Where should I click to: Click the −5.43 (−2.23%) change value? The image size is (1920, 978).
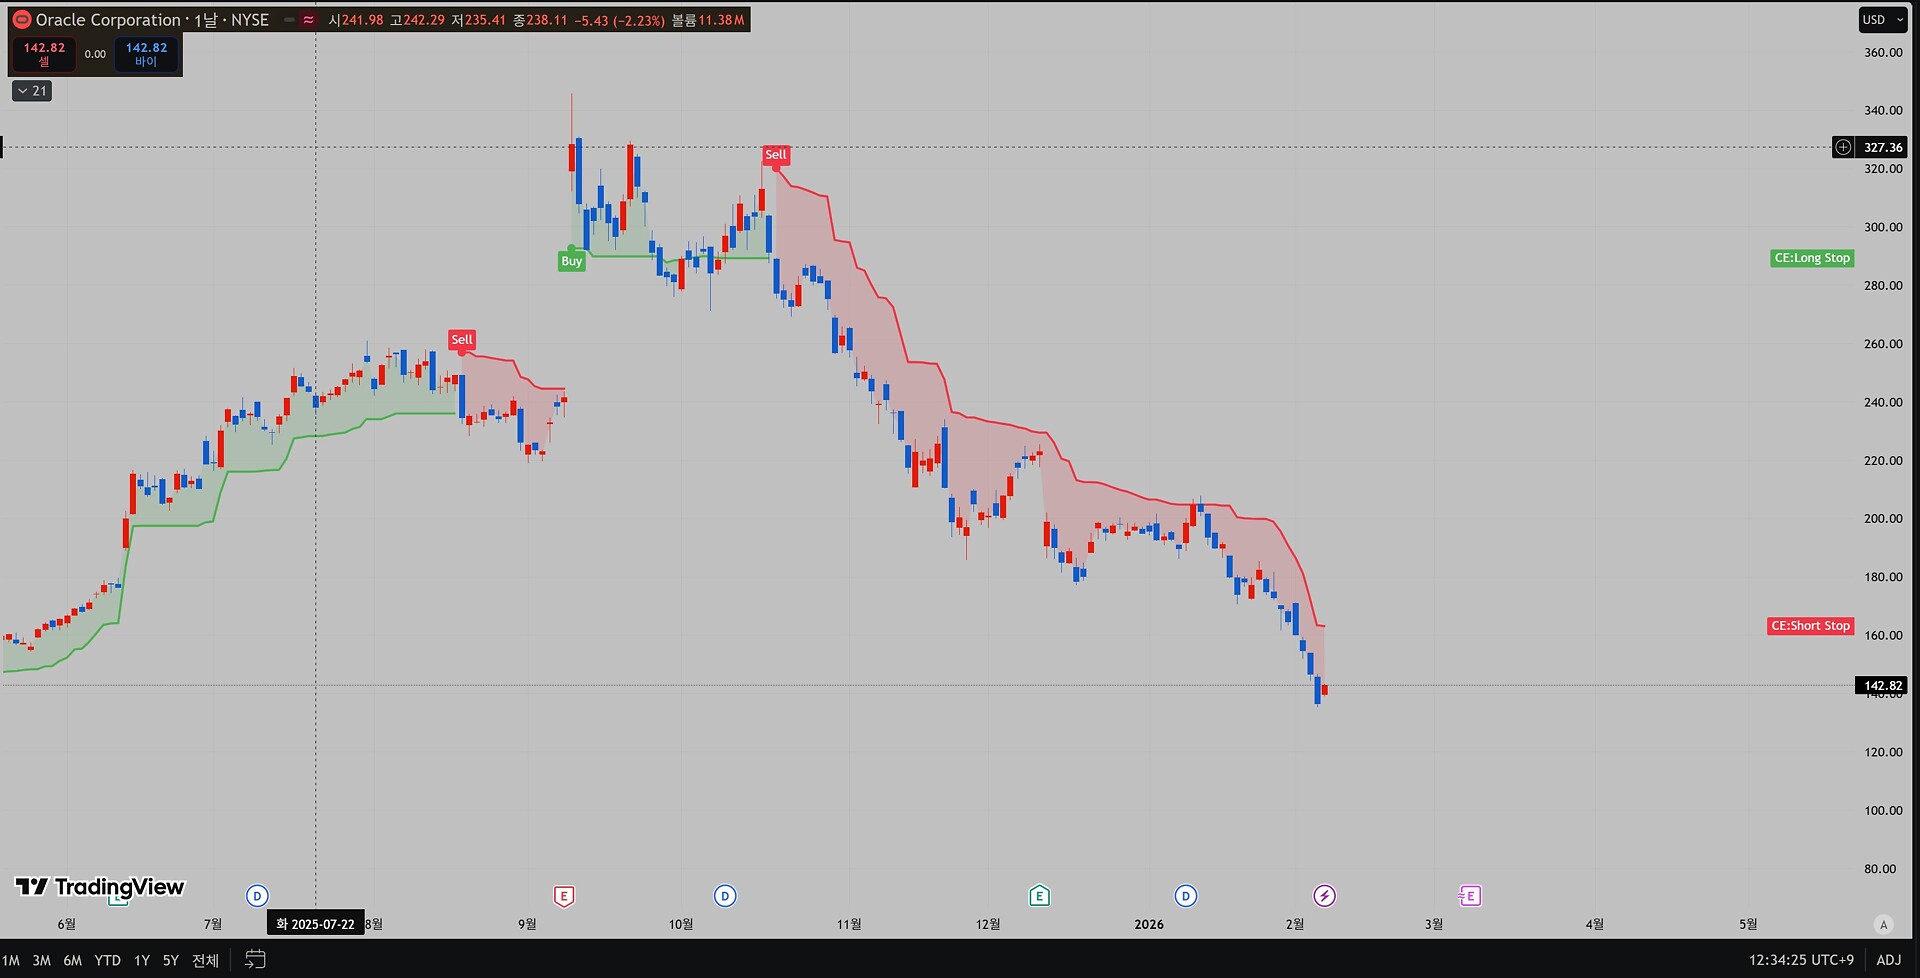tap(619, 20)
